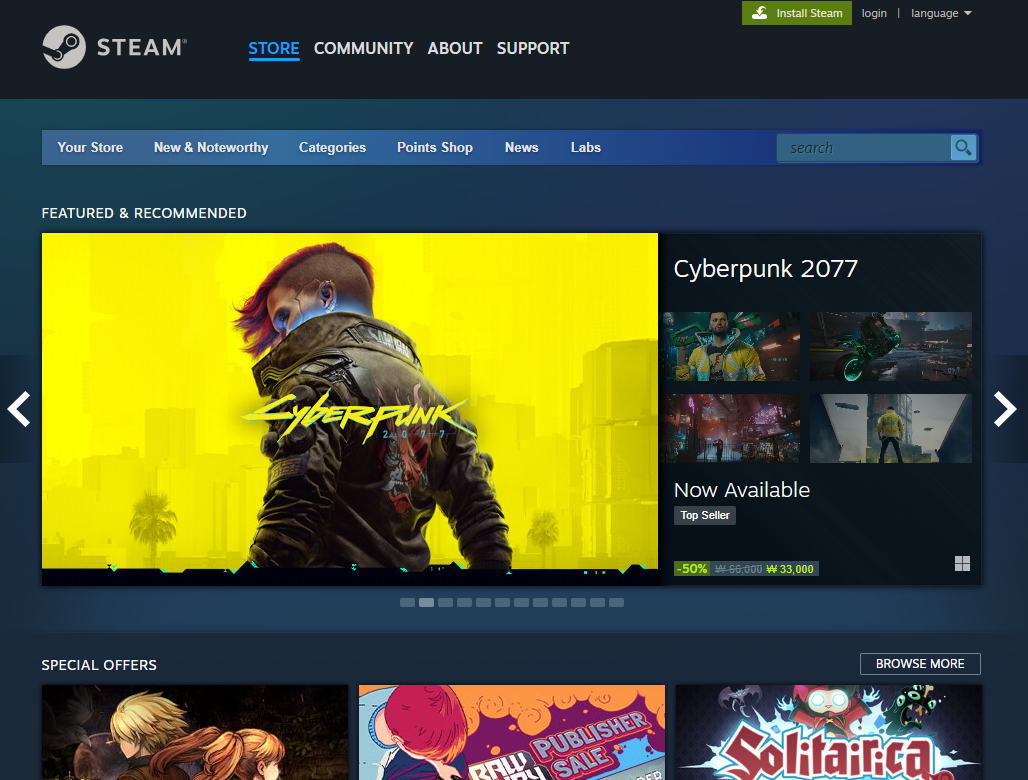Go to previous featured carousel slide arrow
The image size is (1028, 780).
(x=19, y=409)
